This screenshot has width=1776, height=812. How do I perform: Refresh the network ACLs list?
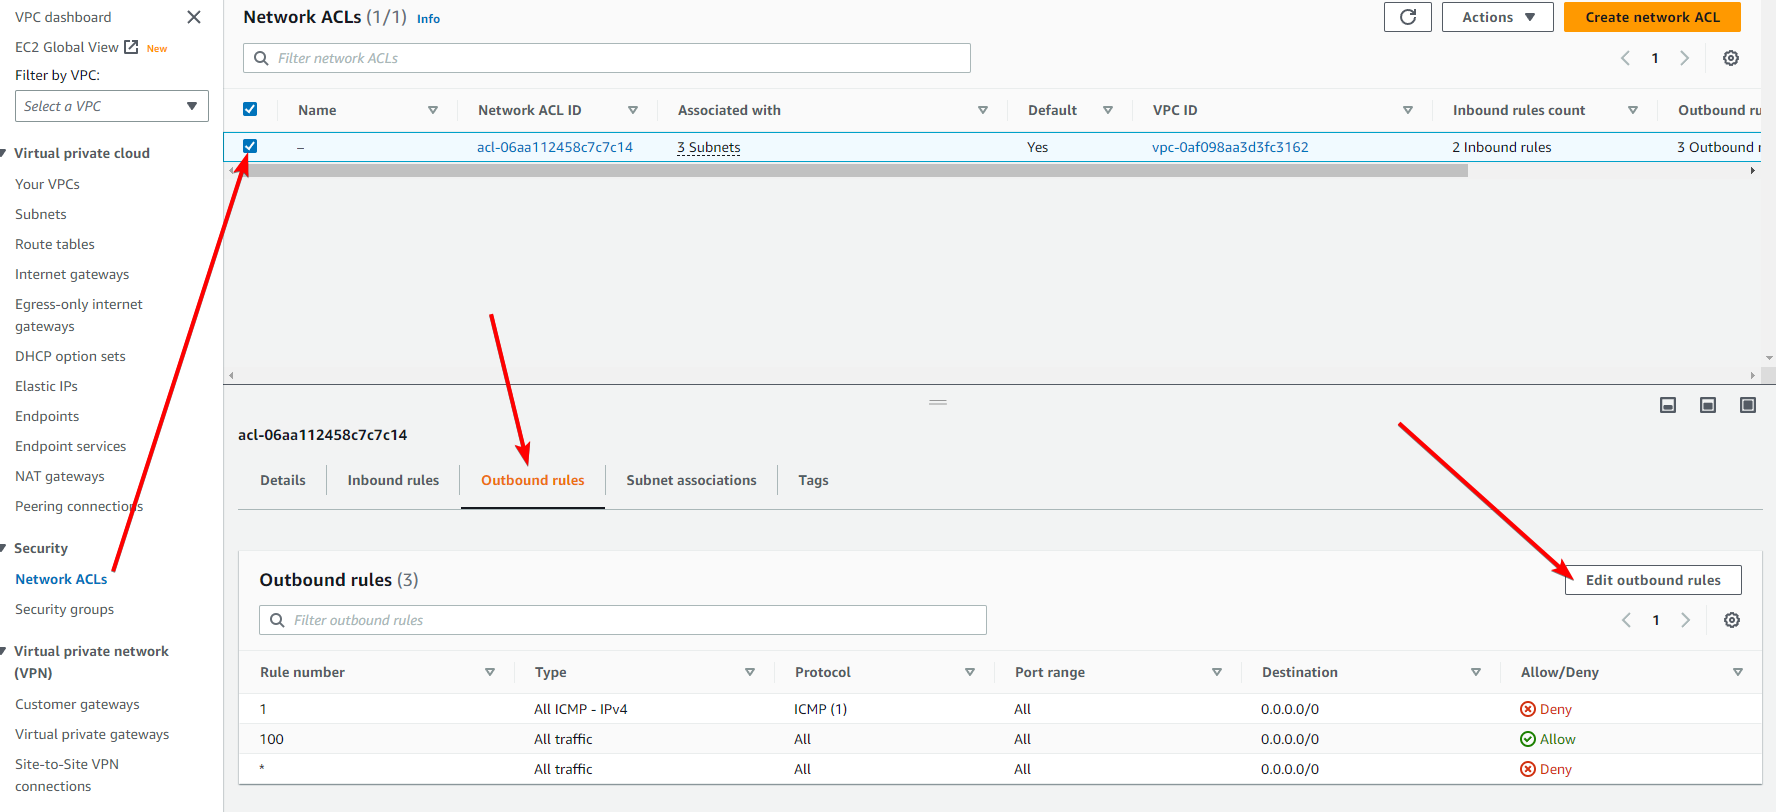point(1408,17)
